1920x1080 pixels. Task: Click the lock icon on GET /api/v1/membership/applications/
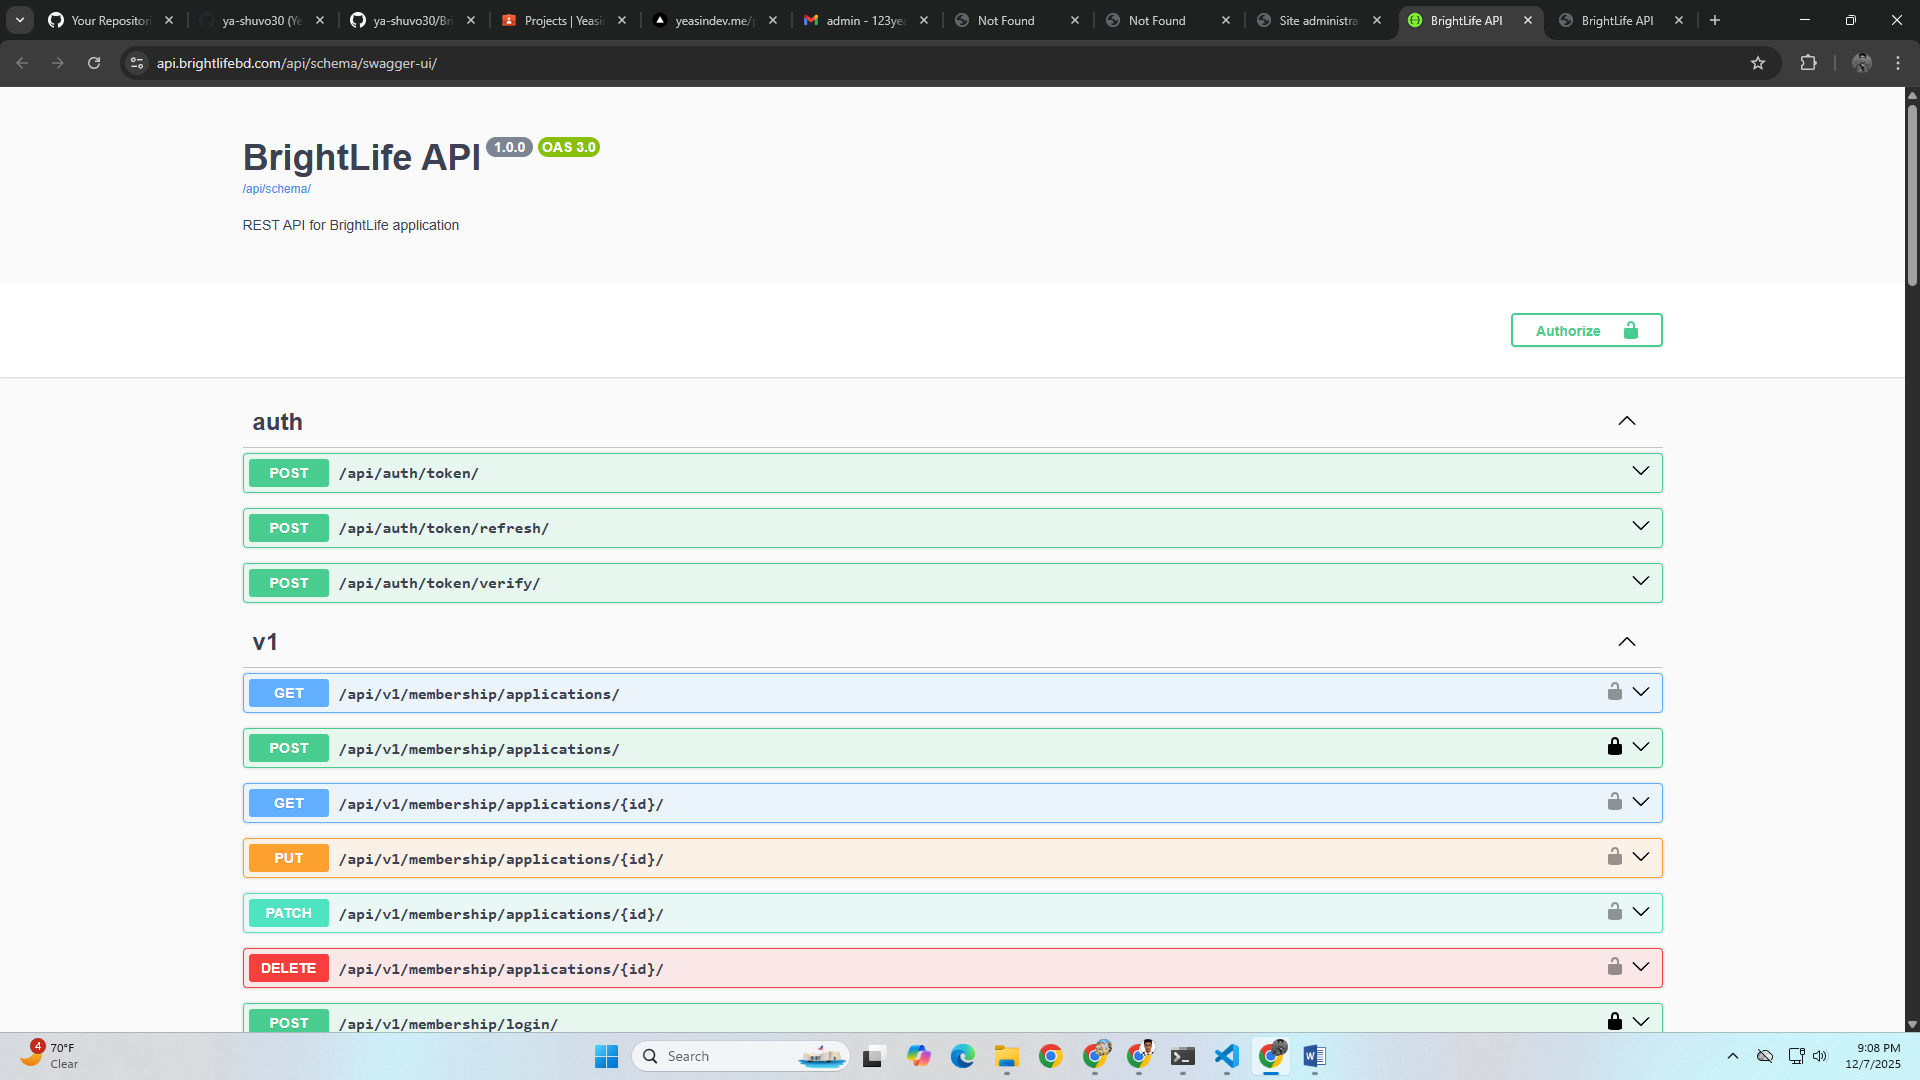coord(1615,691)
